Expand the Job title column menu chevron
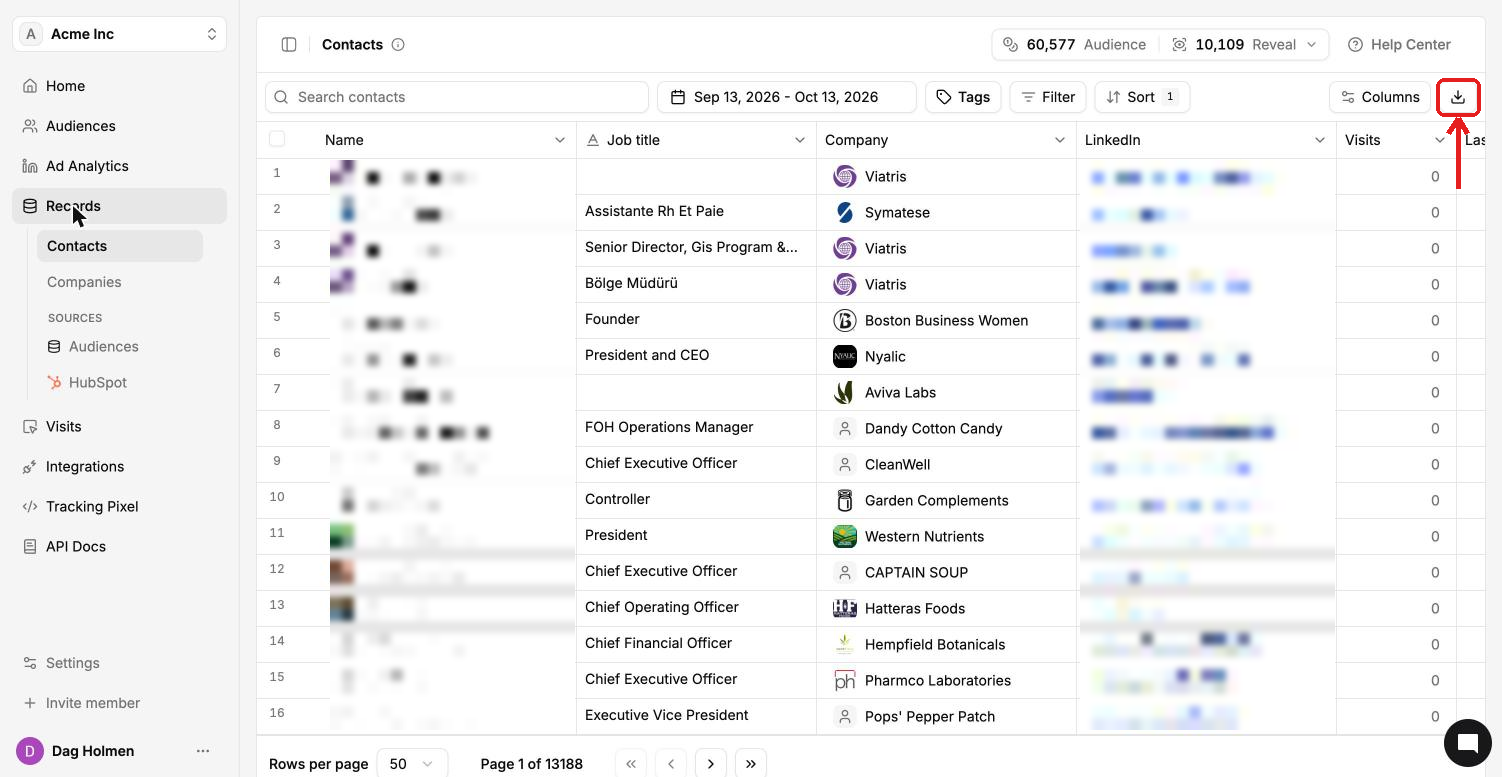The width and height of the screenshot is (1502, 777). point(800,140)
